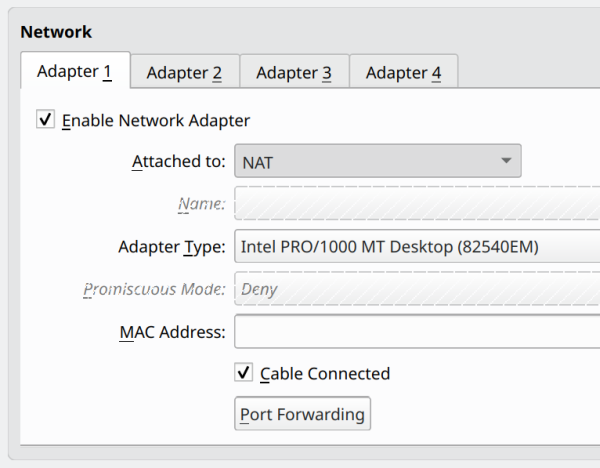Go to the Adapter 1 tab
This screenshot has height=468, width=600.
pyautogui.click(x=74, y=72)
